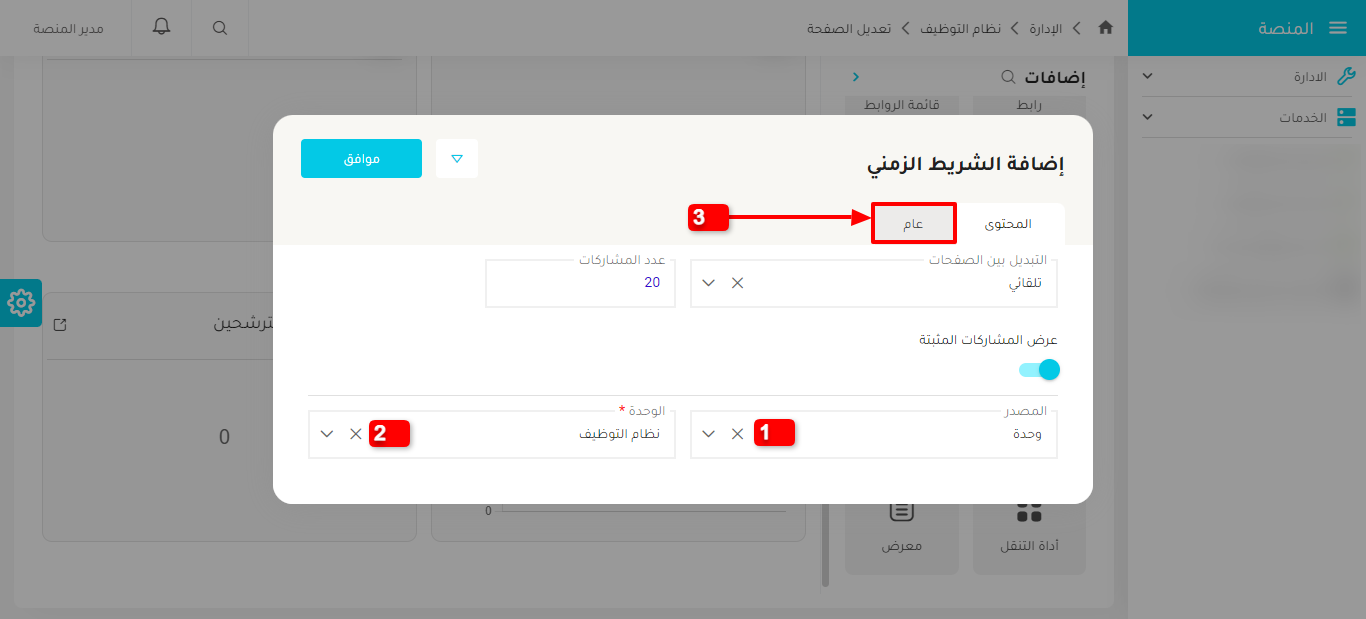
Task: Open the search from the top bar
Action: coord(219,28)
